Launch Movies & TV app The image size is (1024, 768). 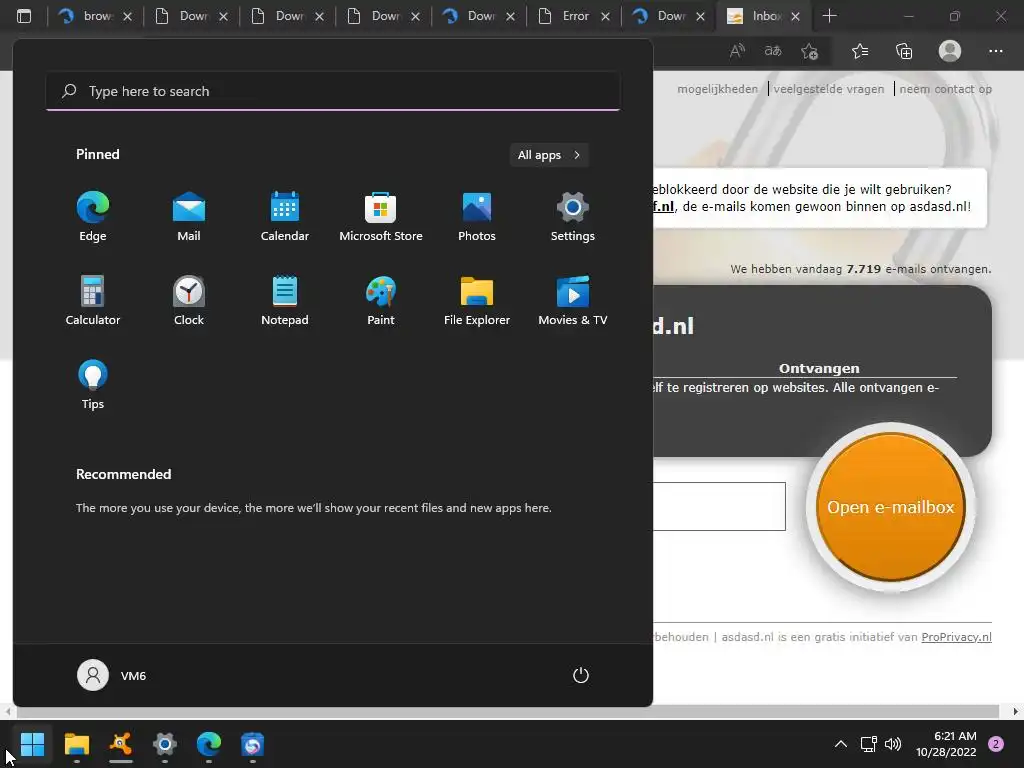573,300
